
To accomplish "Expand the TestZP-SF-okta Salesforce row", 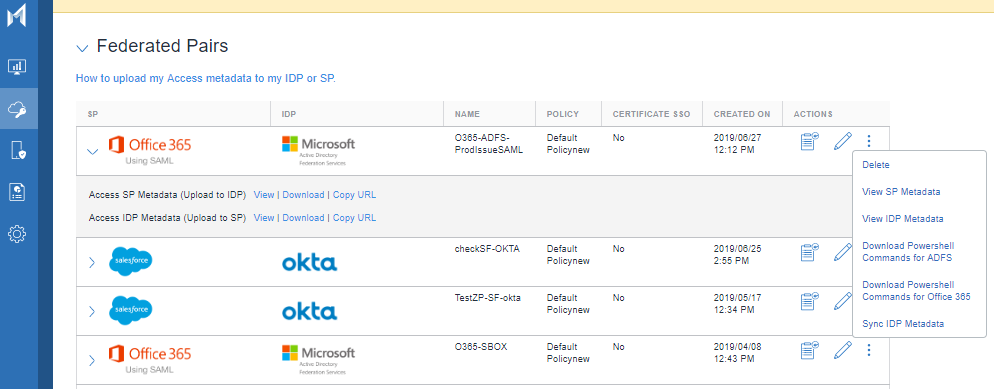I will coord(92,311).
